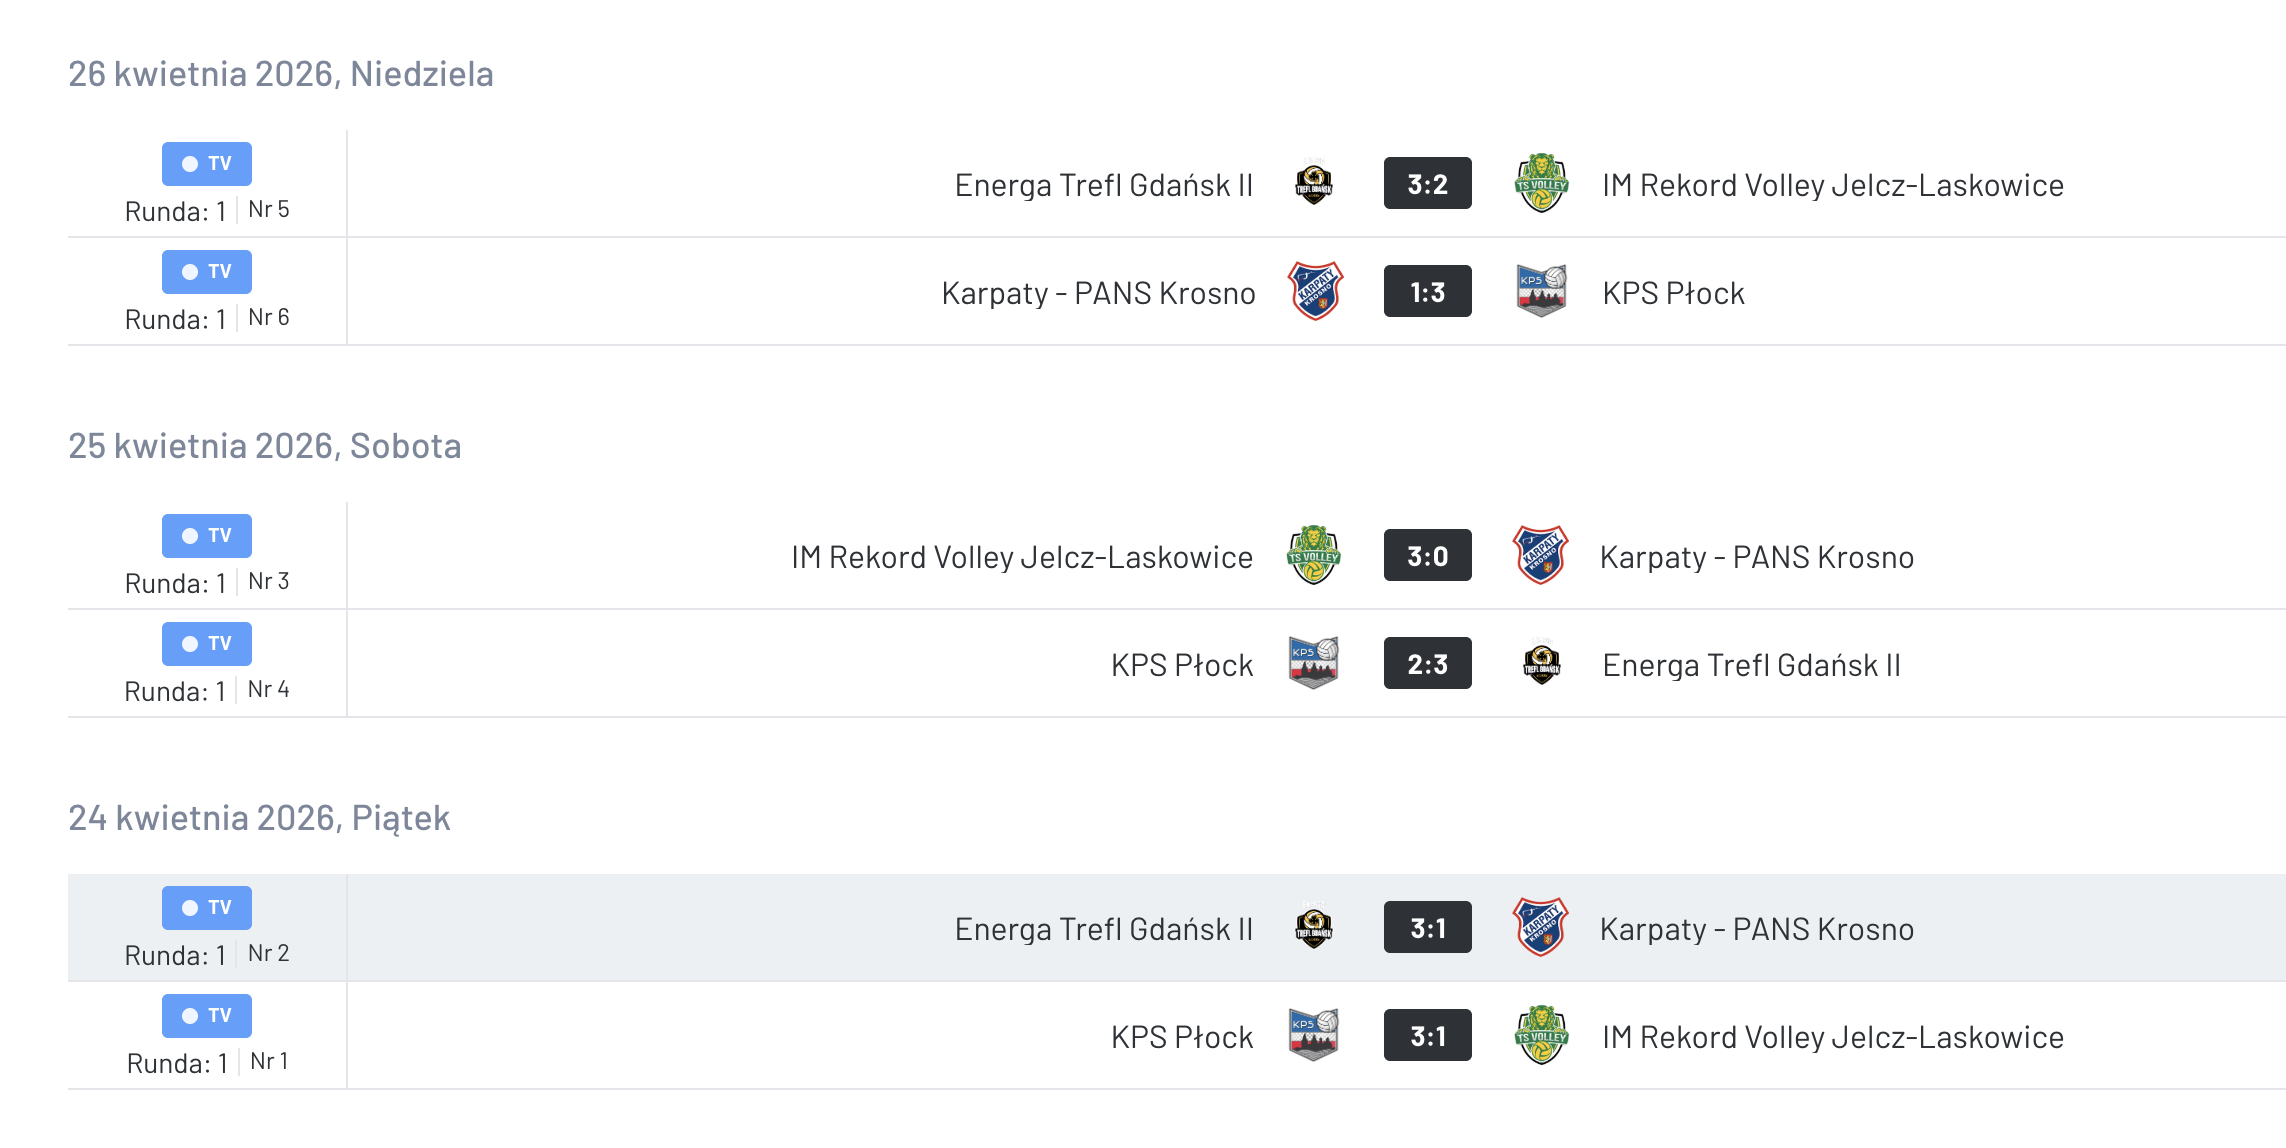Screen dimensions: 2286x1148
Task: Click IM Rekord Volley logo in match Nr 3
Action: click(1313, 555)
